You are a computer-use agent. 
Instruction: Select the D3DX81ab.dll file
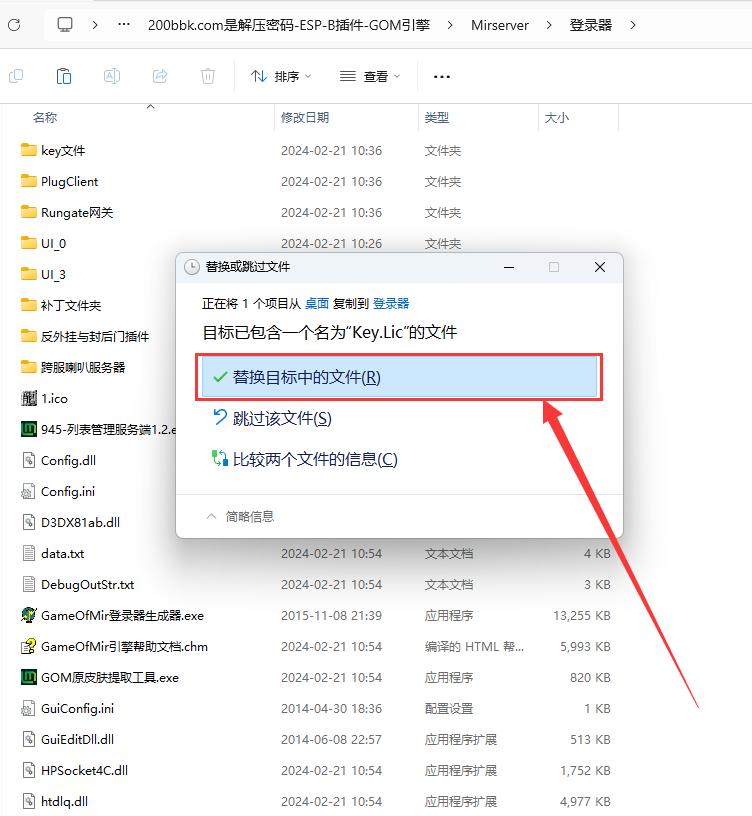click(70, 522)
